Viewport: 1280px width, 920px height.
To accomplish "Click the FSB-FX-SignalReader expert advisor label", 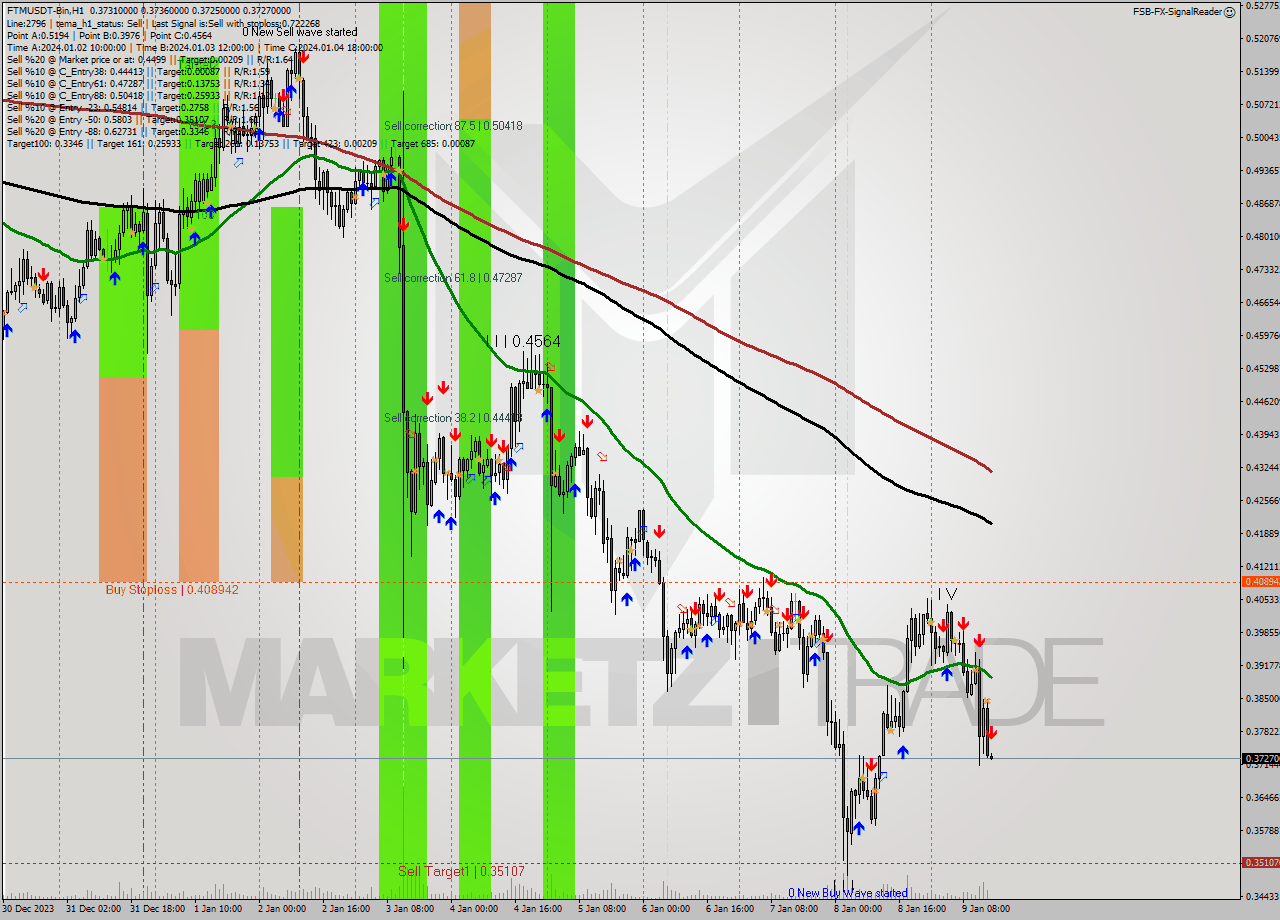I will point(1177,12).
